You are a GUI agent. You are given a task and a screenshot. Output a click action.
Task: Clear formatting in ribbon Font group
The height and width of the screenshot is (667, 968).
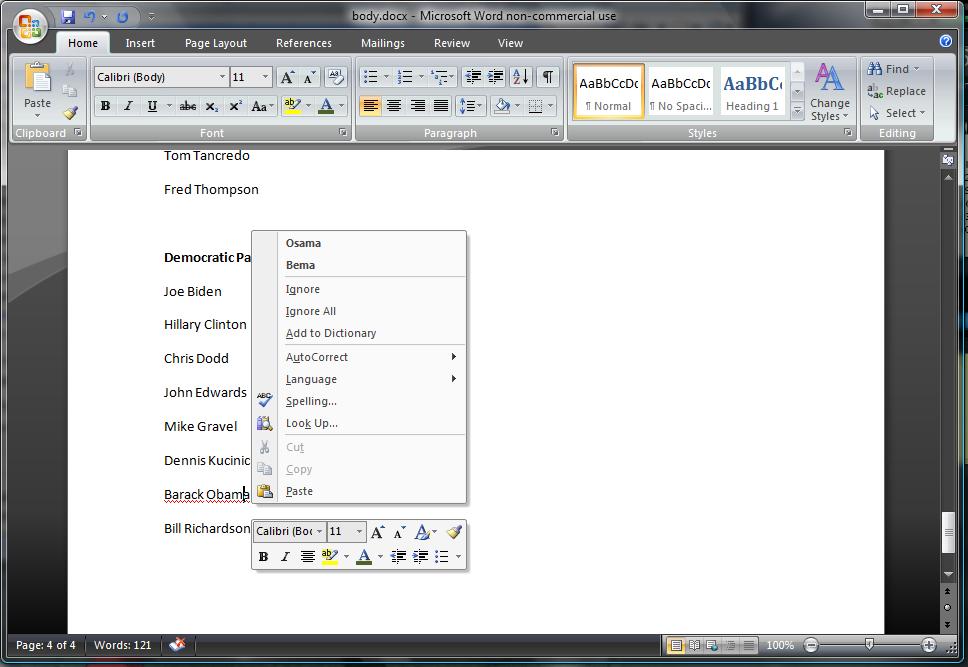pyautogui.click(x=335, y=77)
